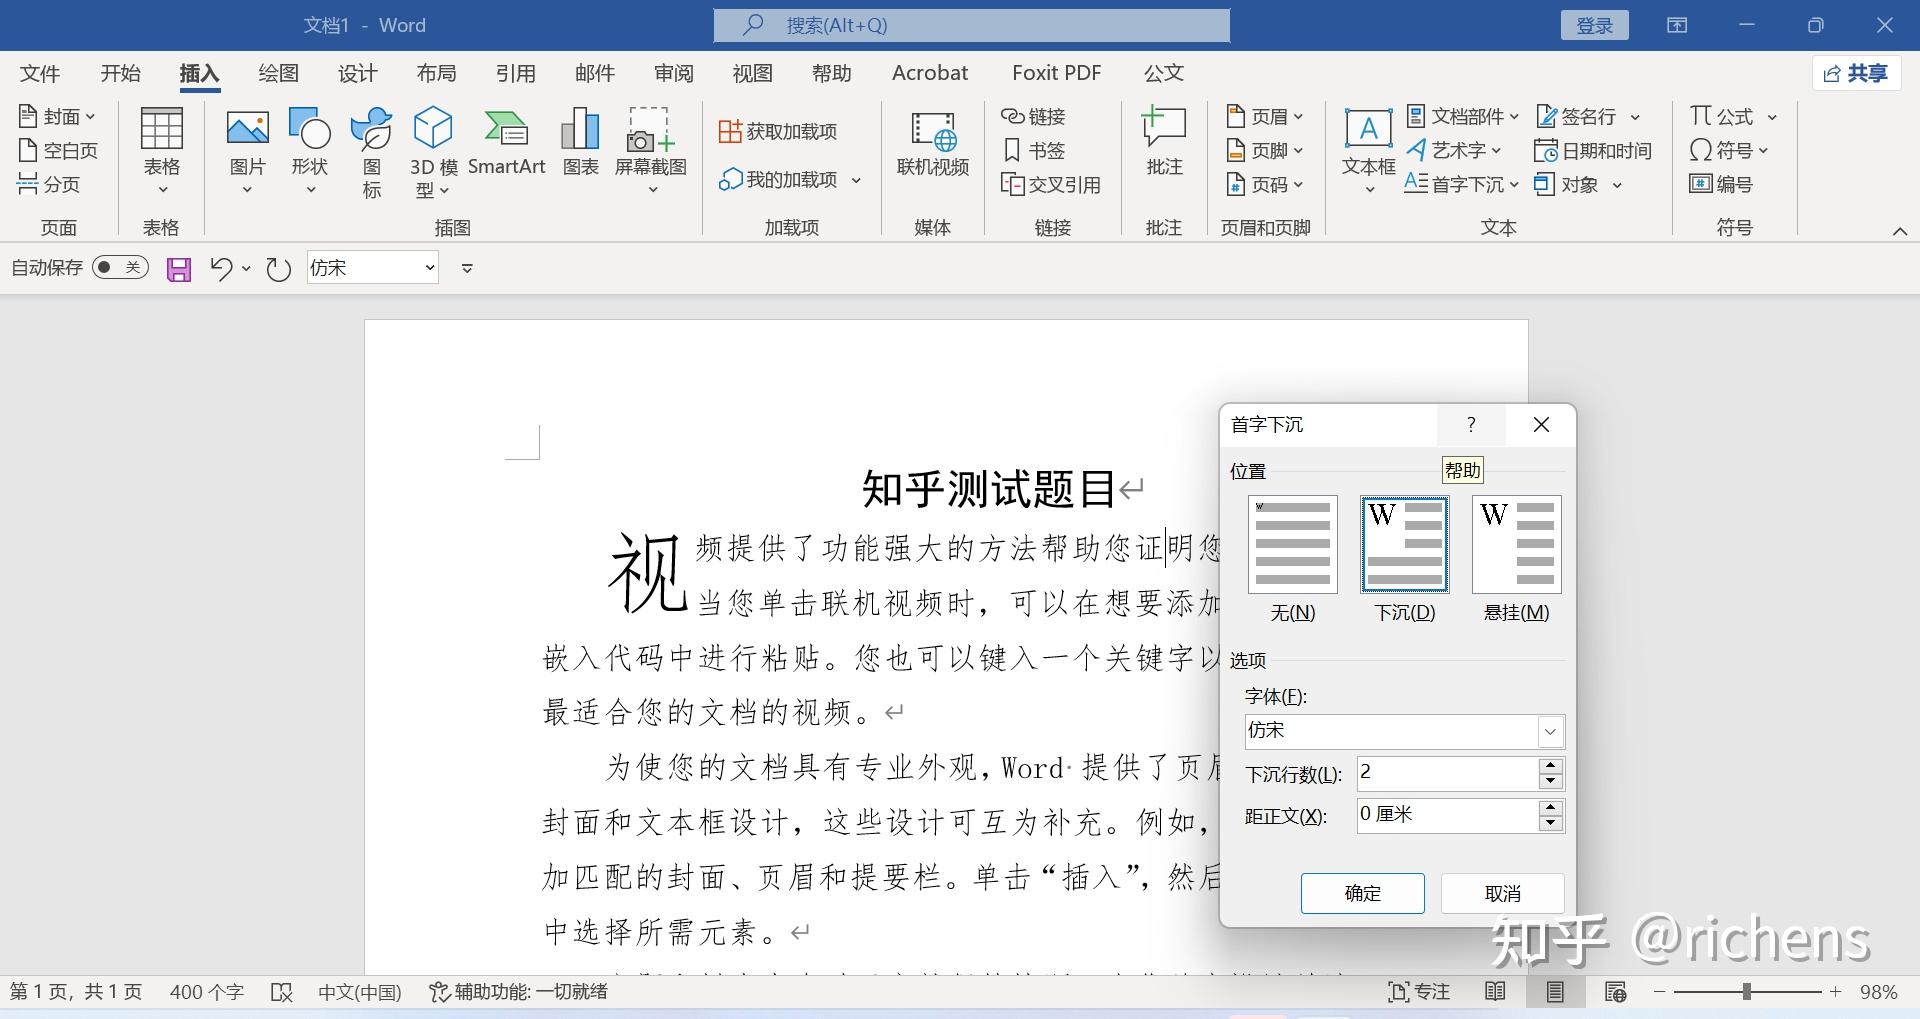
Task: Open the 页码 page number dropdown
Action: [x=1265, y=185]
